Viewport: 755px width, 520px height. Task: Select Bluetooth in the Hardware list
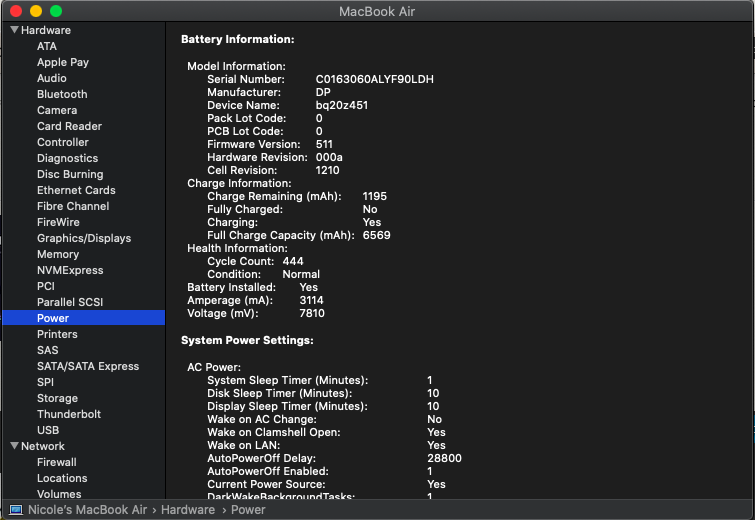click(x=62, y=94)
